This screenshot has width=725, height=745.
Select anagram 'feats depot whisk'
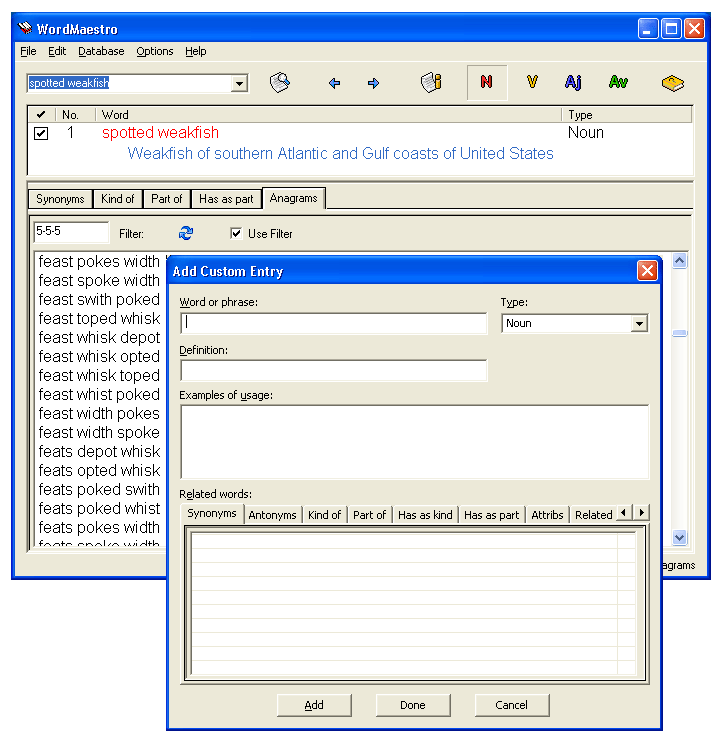point(99,451)
